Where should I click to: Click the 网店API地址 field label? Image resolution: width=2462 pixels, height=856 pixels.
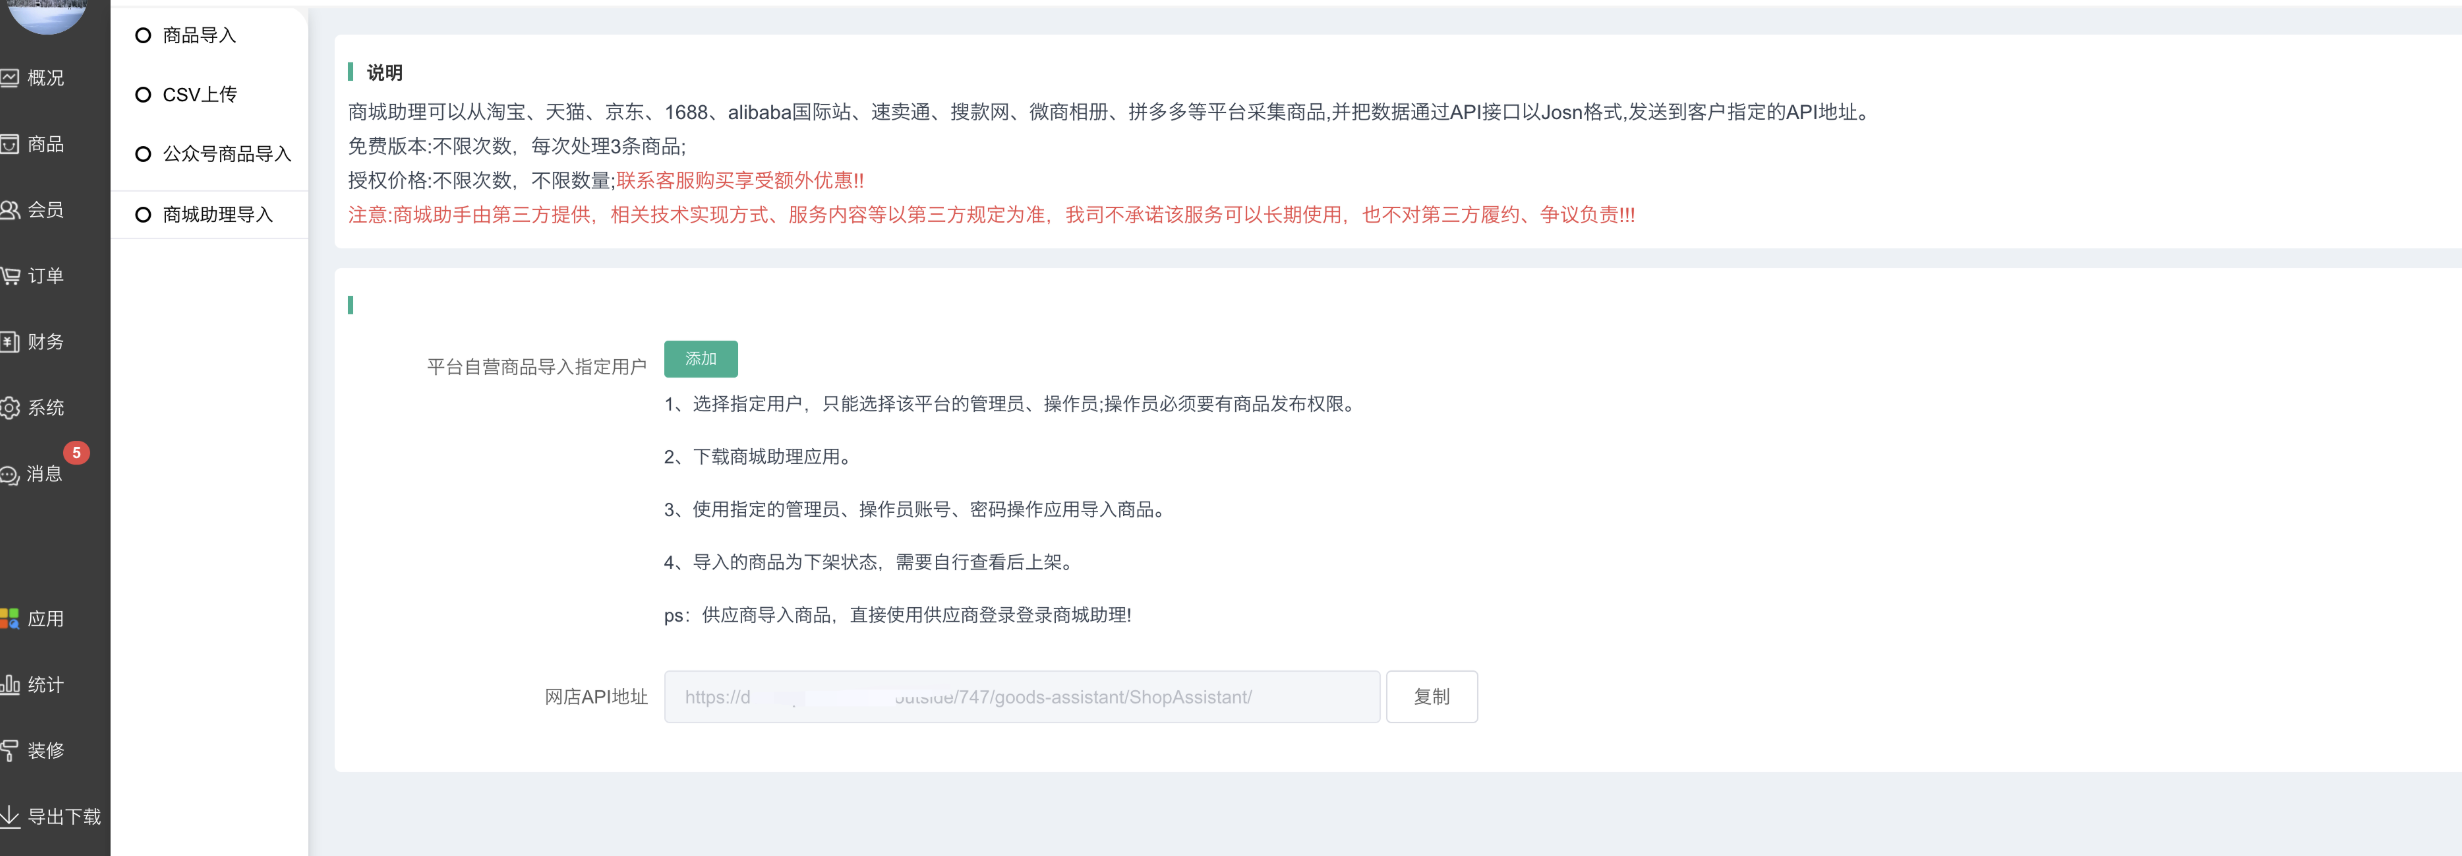click(596, 697)
